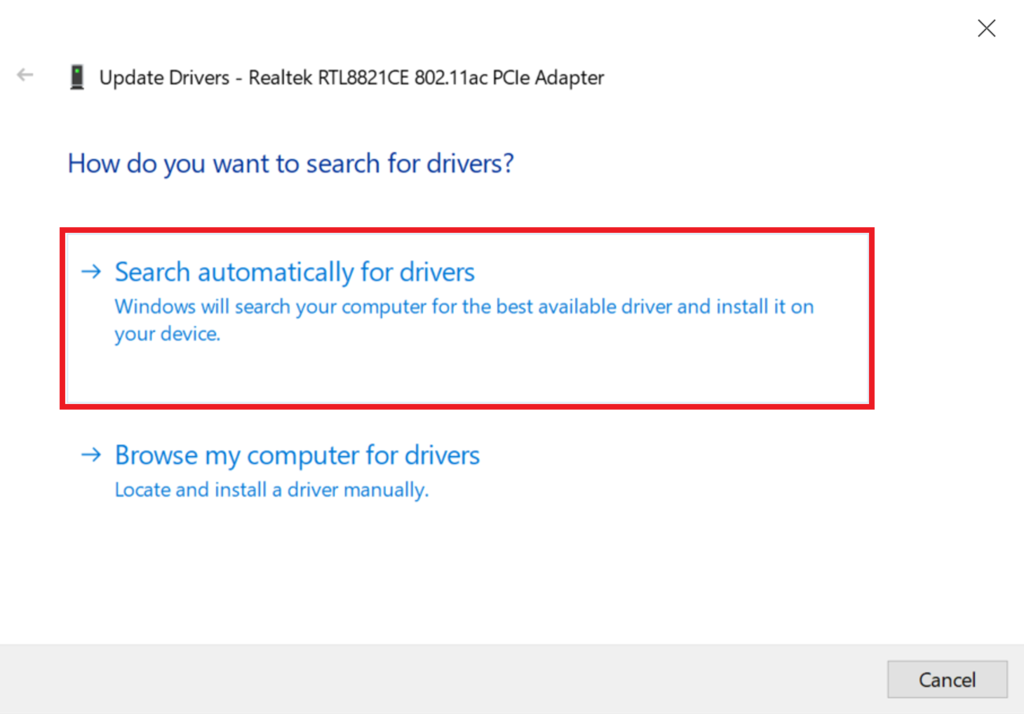Screen dimensions: 1024x714
Task: Click the arrow beside Browse my computer for drivers
Action: coord(91,455)
